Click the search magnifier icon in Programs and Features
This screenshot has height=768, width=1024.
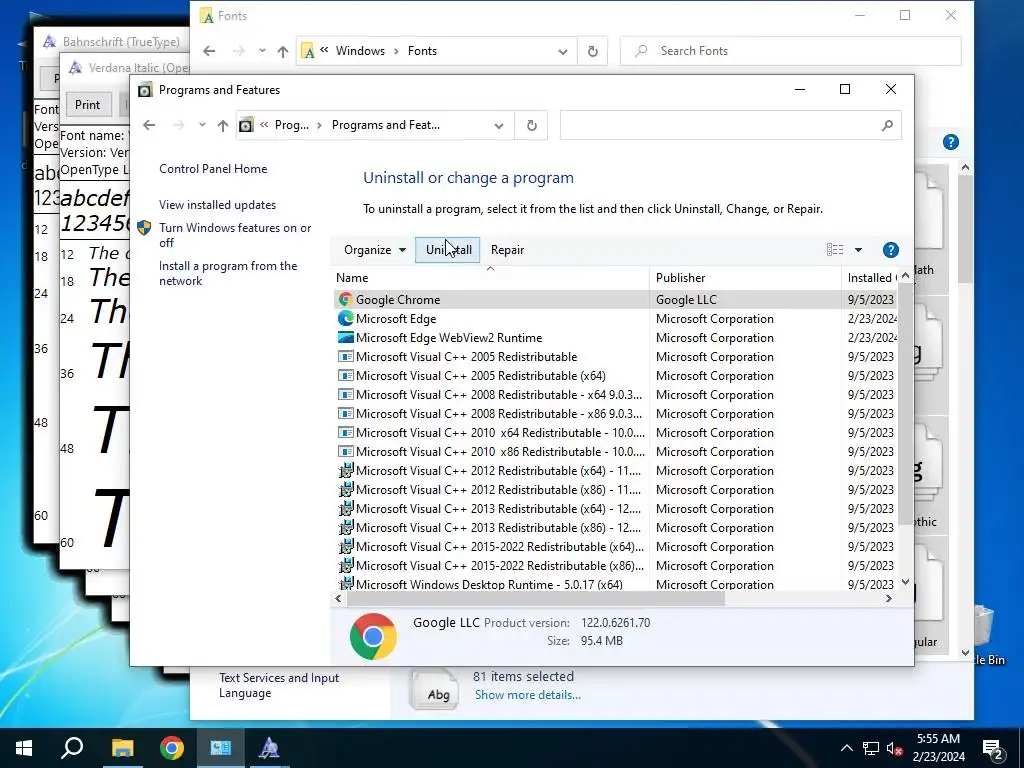(x=887, y=125)
